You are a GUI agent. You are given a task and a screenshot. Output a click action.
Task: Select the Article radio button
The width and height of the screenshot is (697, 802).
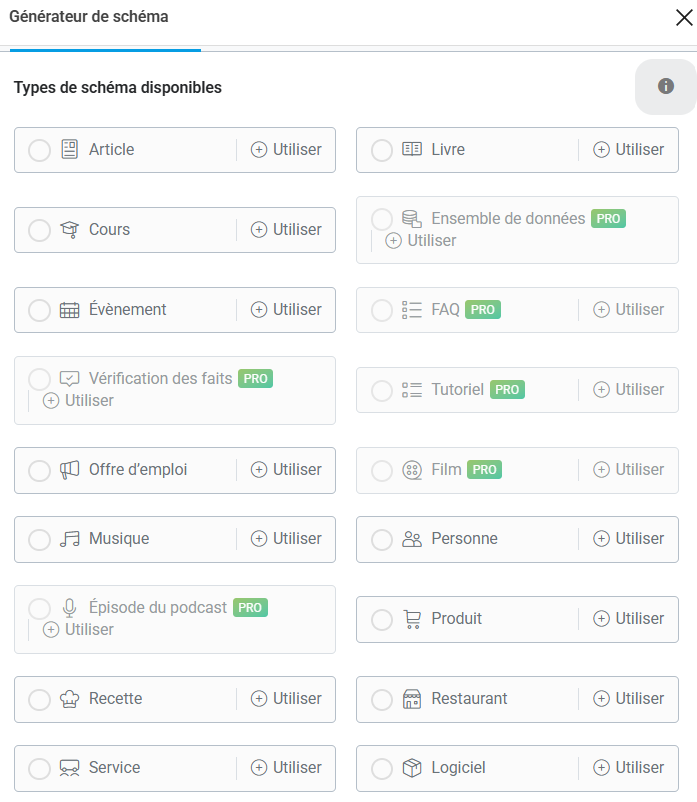coord(39,150)
